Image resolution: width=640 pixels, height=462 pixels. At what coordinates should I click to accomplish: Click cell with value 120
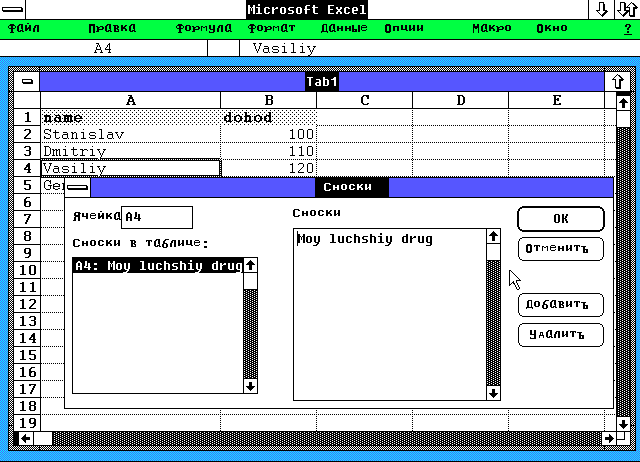point(269,168)
